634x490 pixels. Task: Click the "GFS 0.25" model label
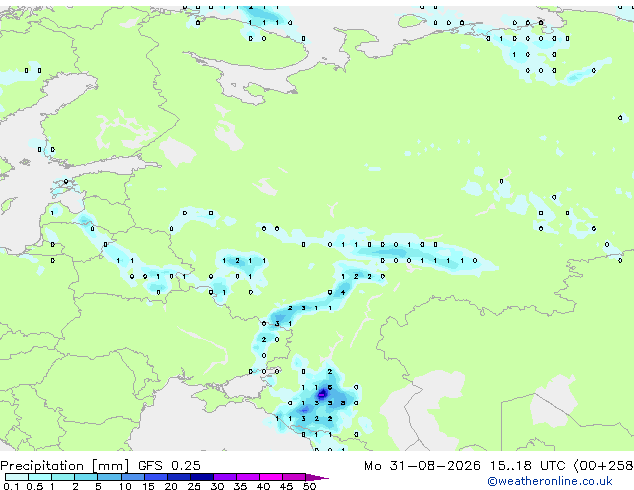(169, 466)
